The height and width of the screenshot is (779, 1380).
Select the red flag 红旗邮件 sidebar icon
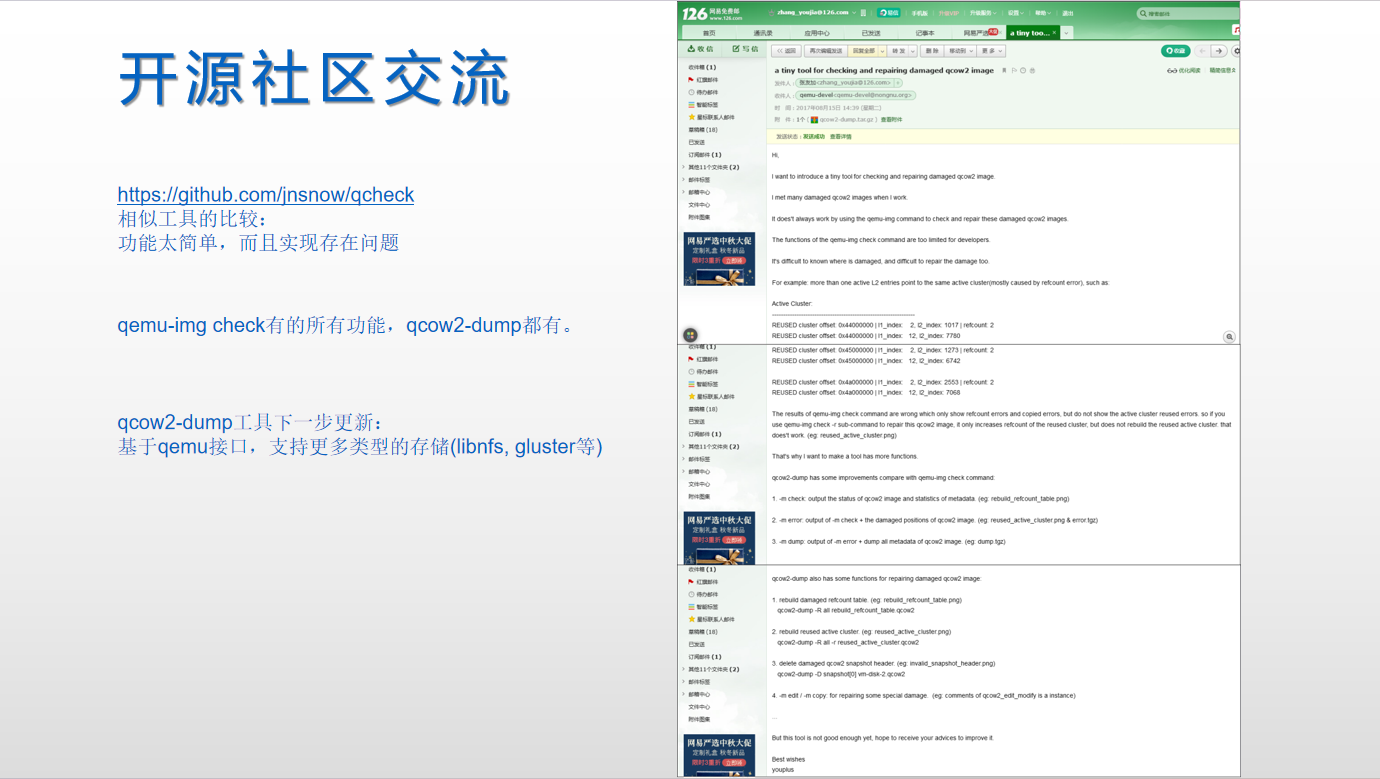coord(691,80)
